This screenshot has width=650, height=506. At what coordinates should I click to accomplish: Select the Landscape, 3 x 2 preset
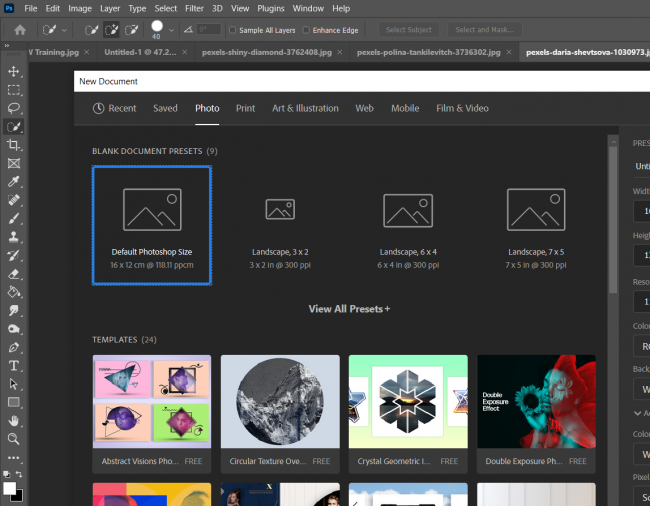pyautogui.click(x=280, y=225)
